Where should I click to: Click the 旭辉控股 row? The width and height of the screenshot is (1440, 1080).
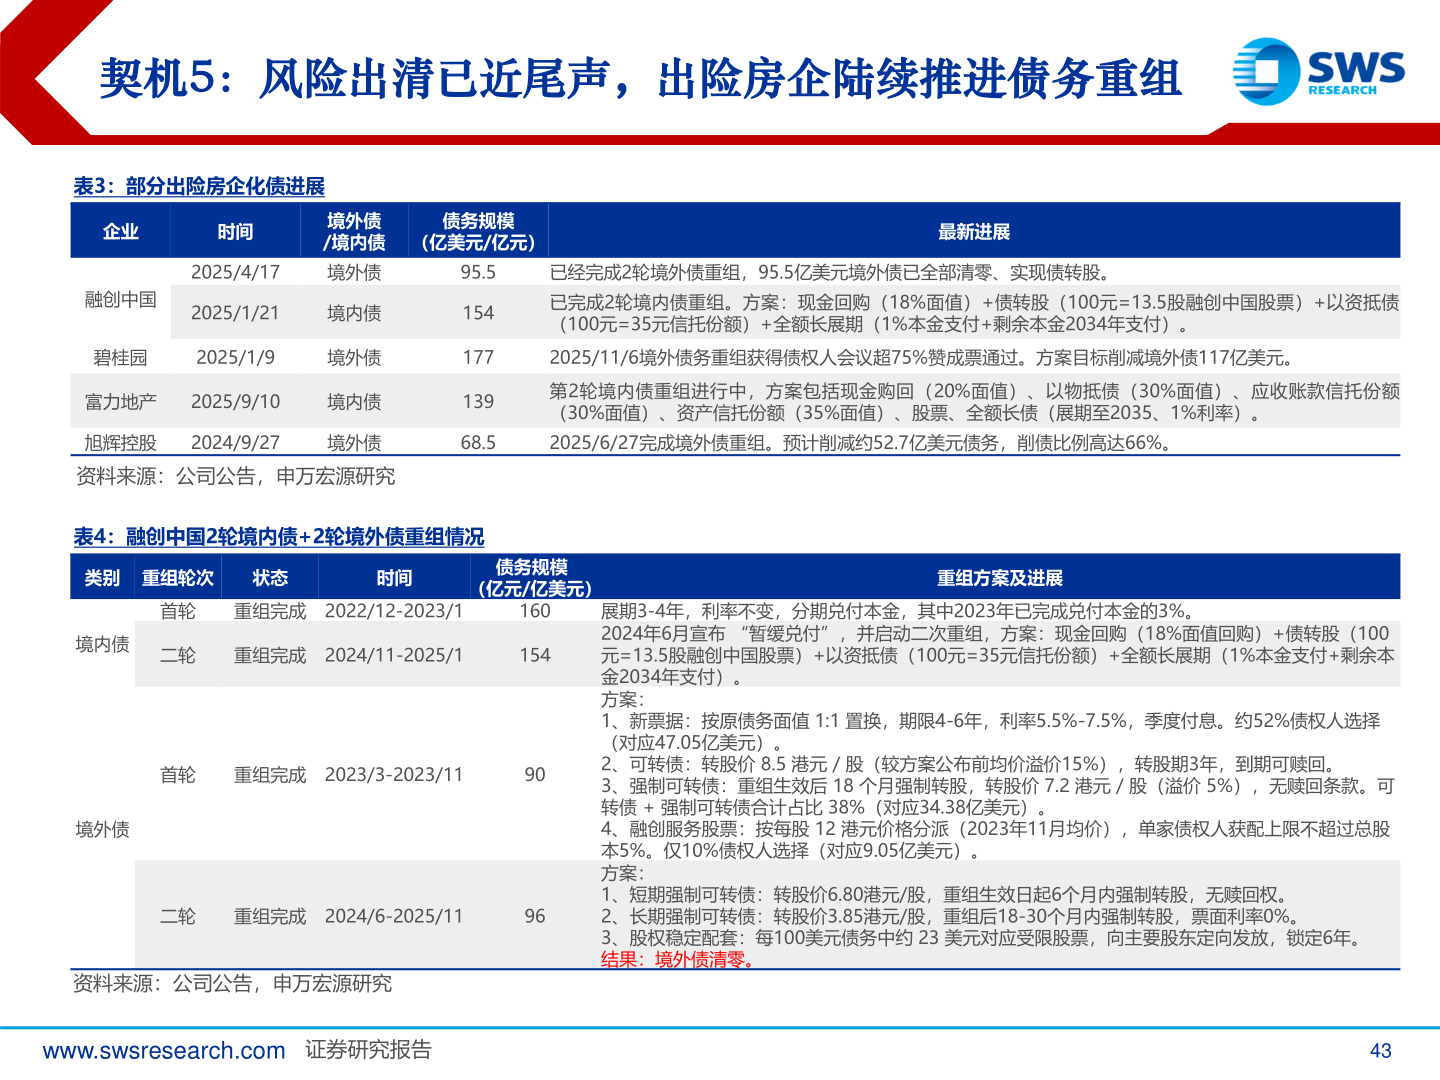click(119, 443)
